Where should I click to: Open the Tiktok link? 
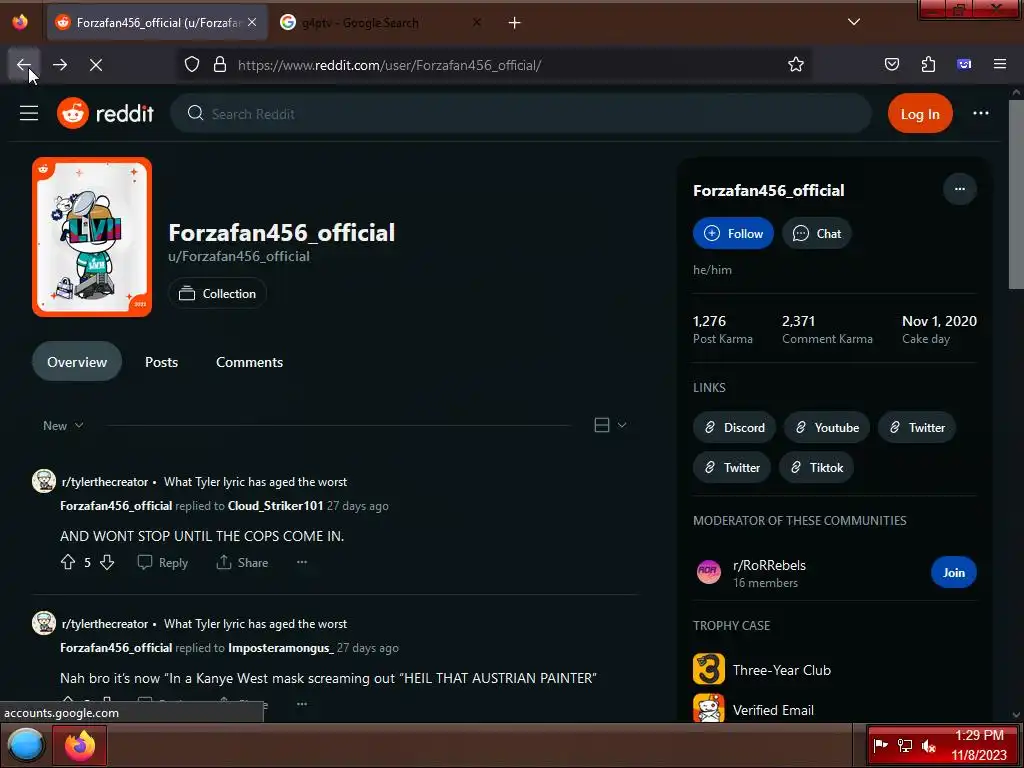tap(816, 468)
